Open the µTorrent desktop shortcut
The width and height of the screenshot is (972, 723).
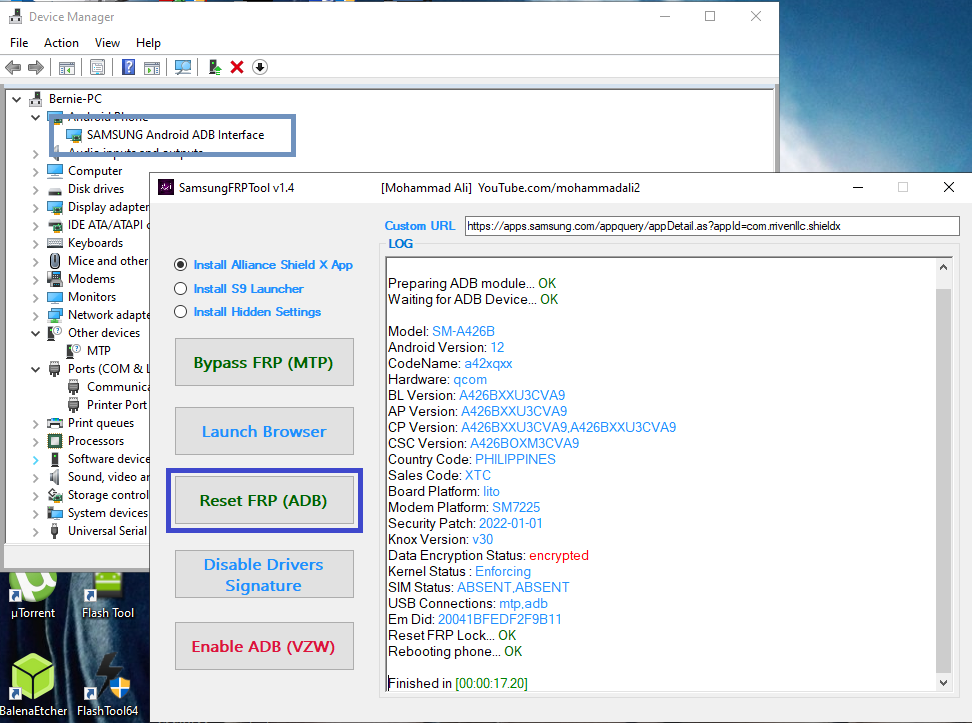tap(33, 594)
